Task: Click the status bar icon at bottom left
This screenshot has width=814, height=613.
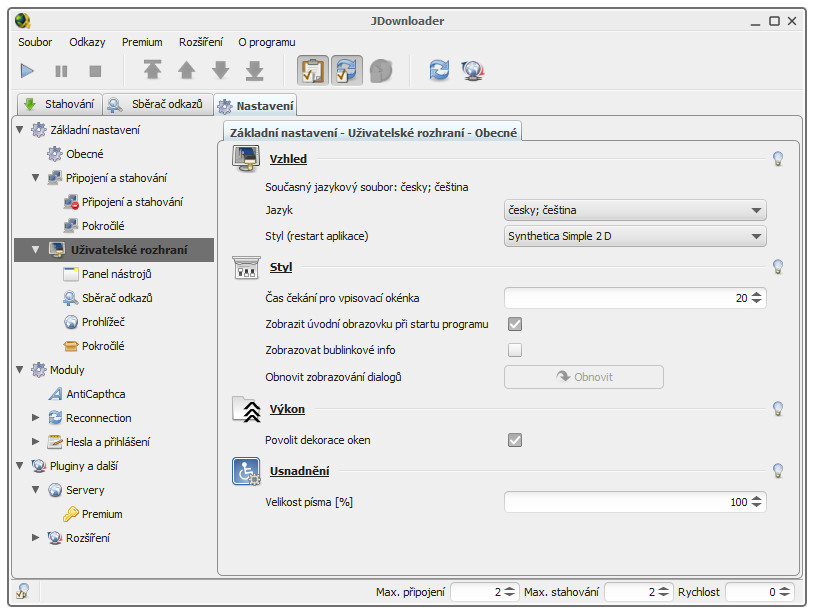Action: coord(23,591)
